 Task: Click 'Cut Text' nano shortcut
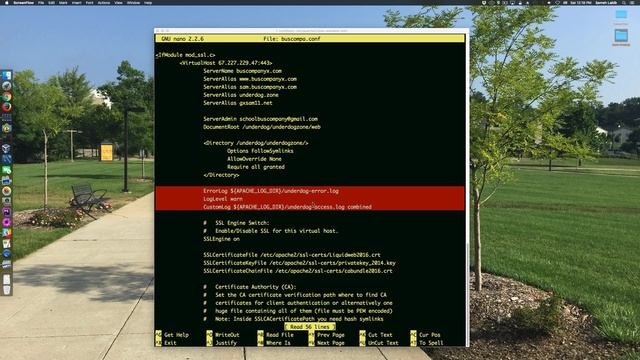[x=380, y=335]
